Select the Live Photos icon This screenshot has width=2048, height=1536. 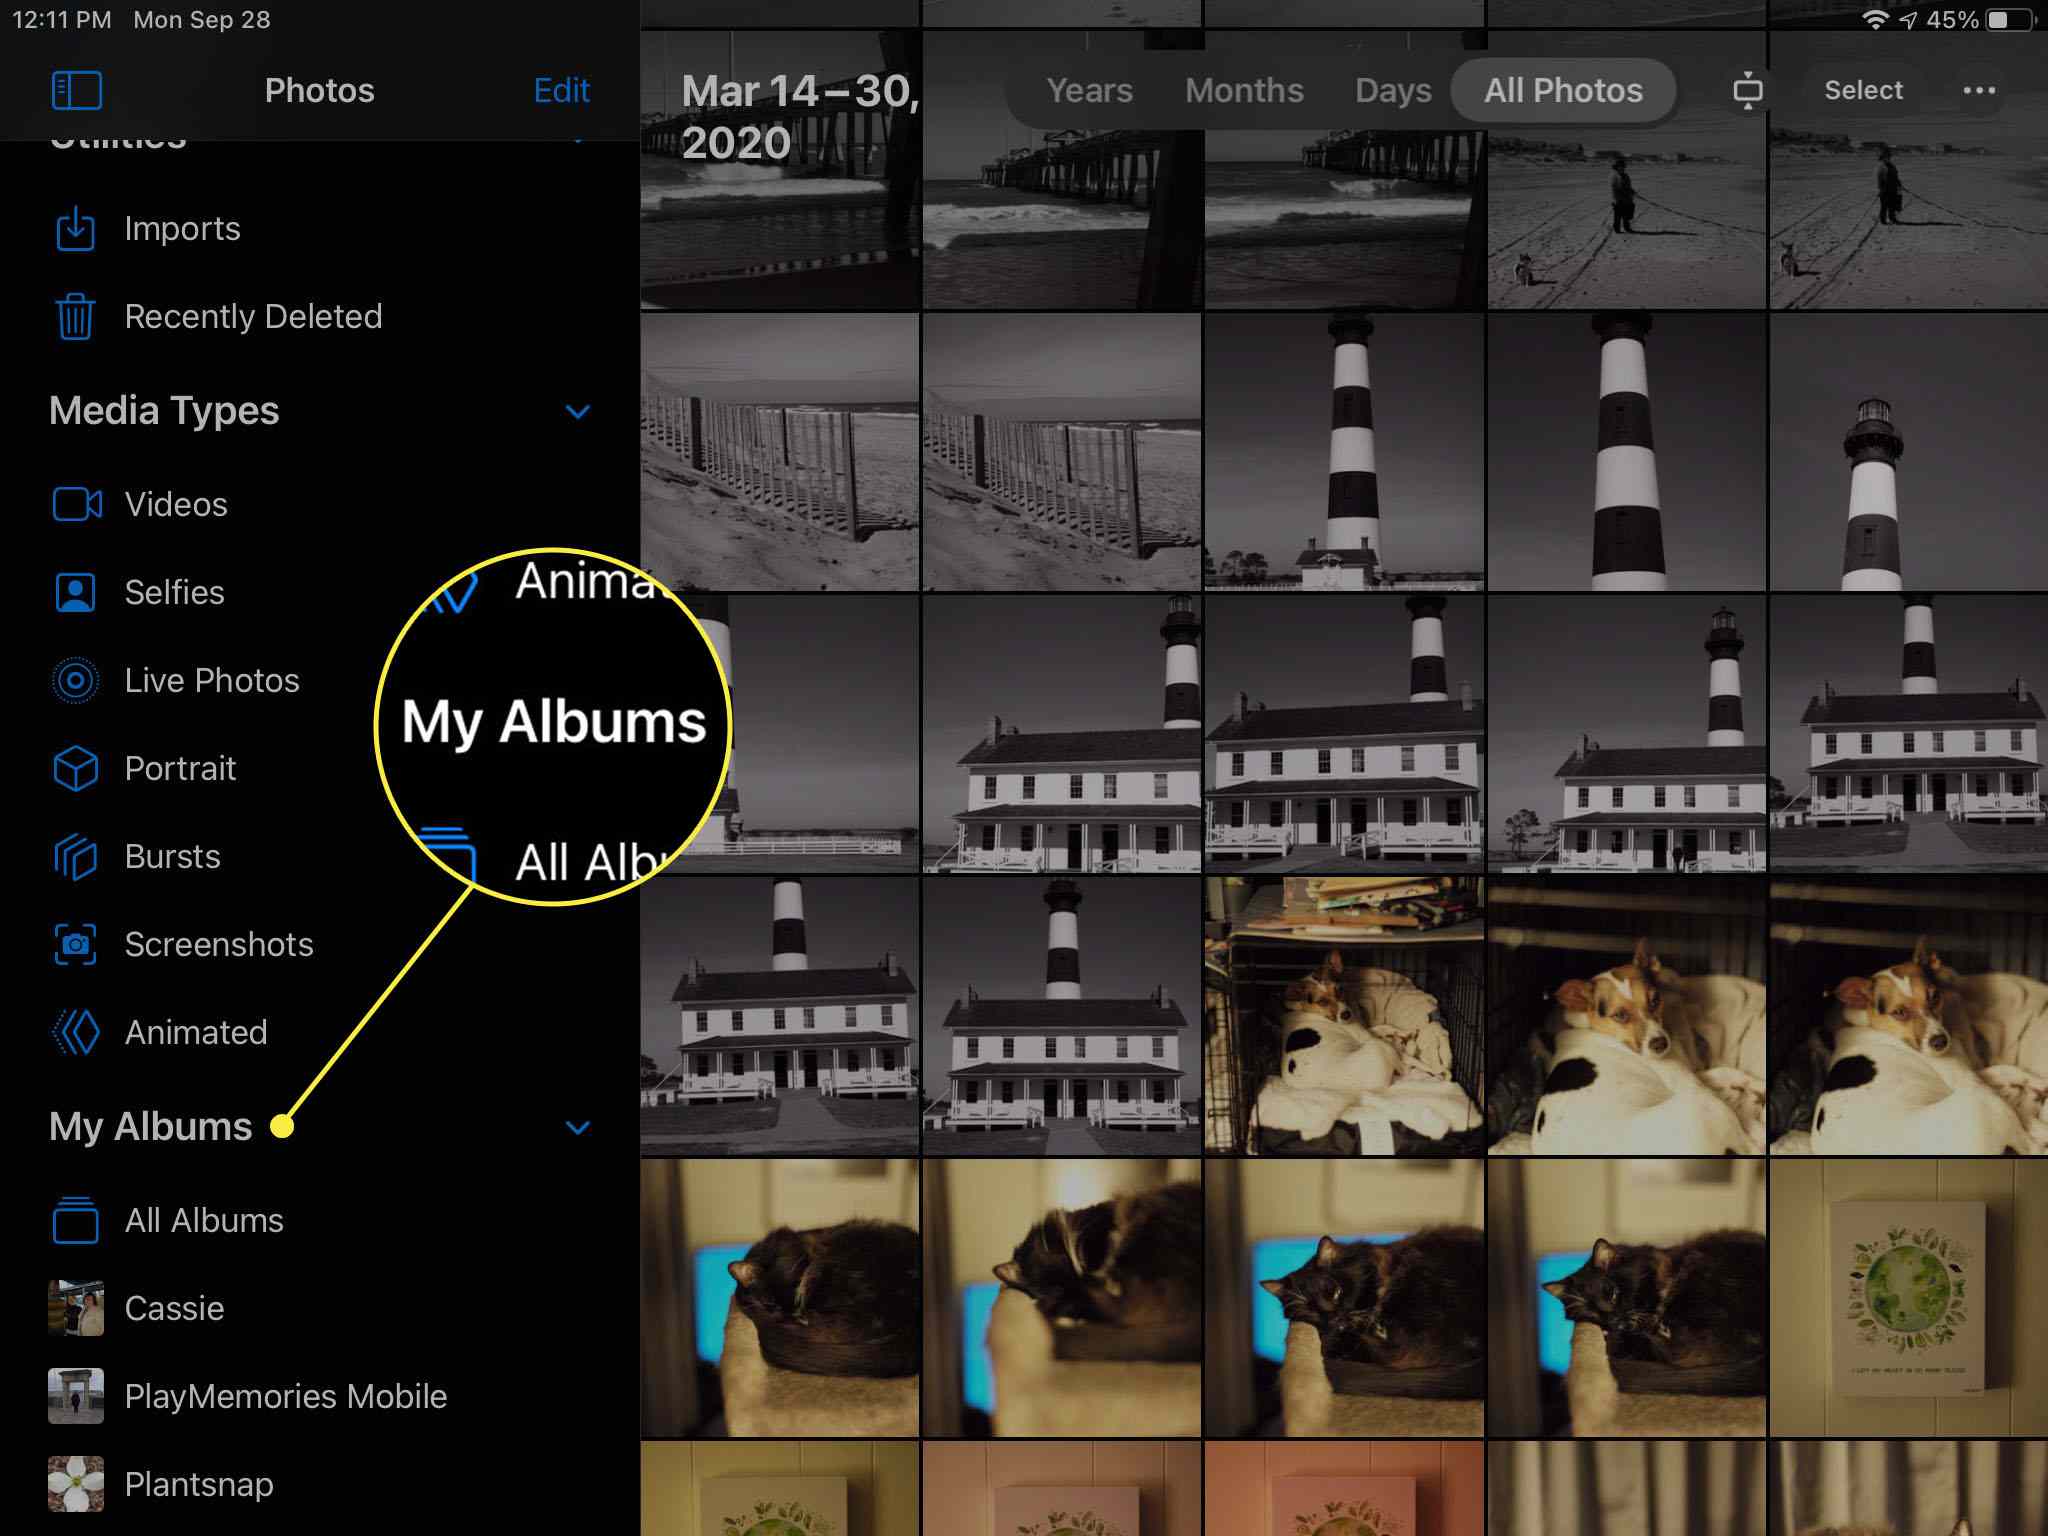point(76,679)
